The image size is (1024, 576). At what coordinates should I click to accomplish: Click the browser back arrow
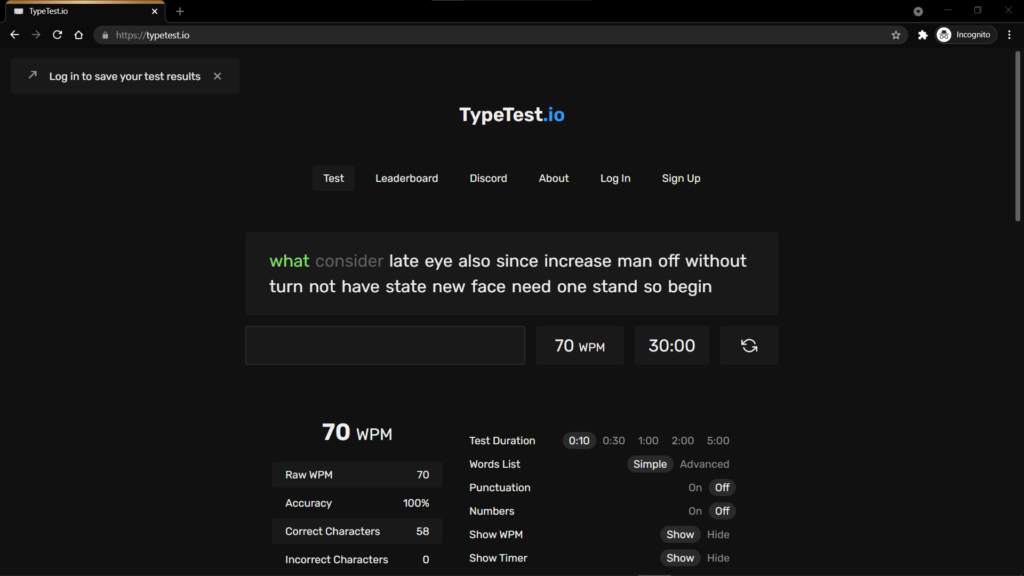coord(14,35)
